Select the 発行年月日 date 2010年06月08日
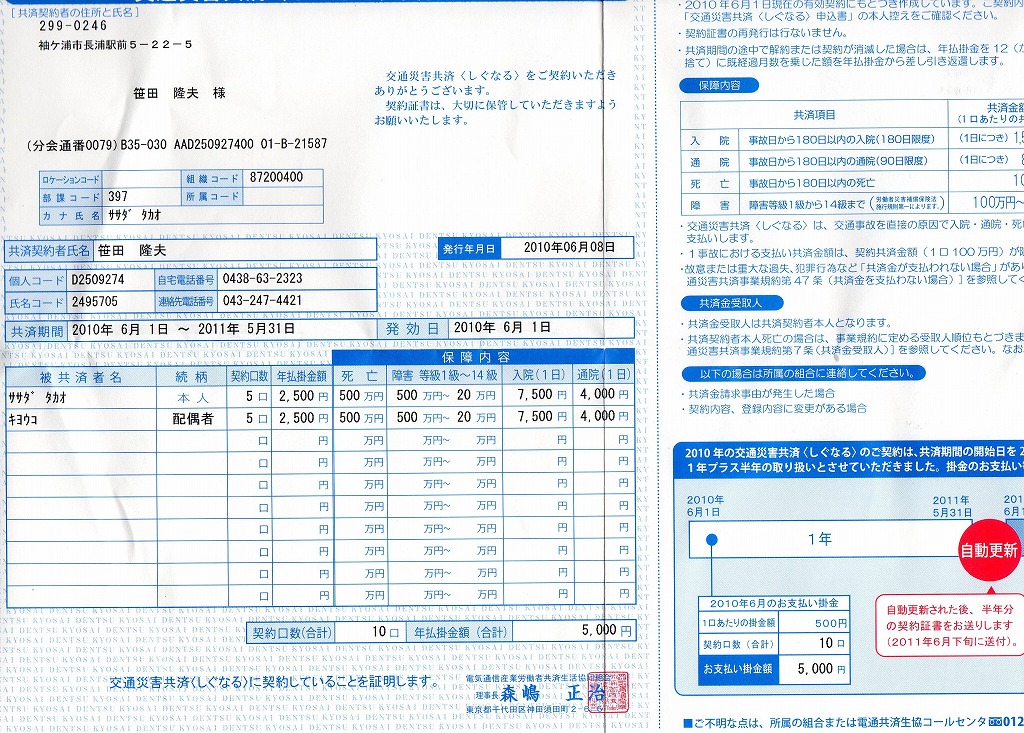Viewport: 1024px width, 733px height. pos(569,247)
